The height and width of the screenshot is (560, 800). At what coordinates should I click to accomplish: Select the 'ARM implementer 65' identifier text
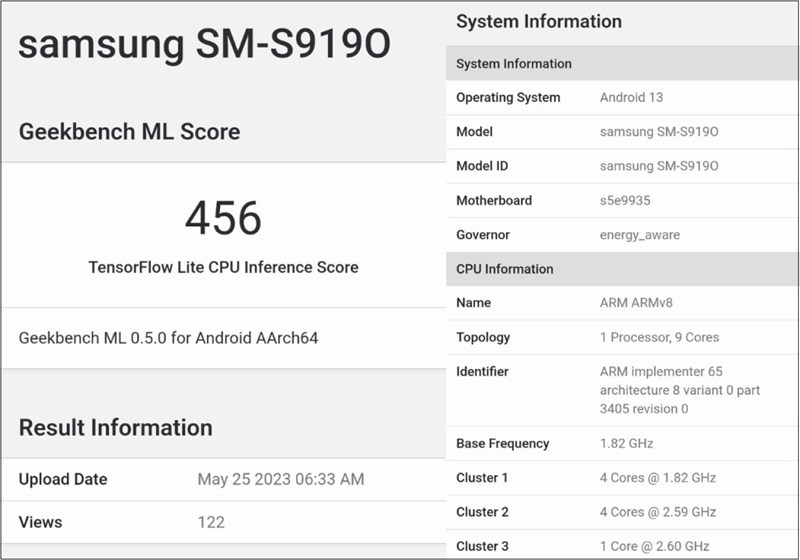[x=661, y=371]
